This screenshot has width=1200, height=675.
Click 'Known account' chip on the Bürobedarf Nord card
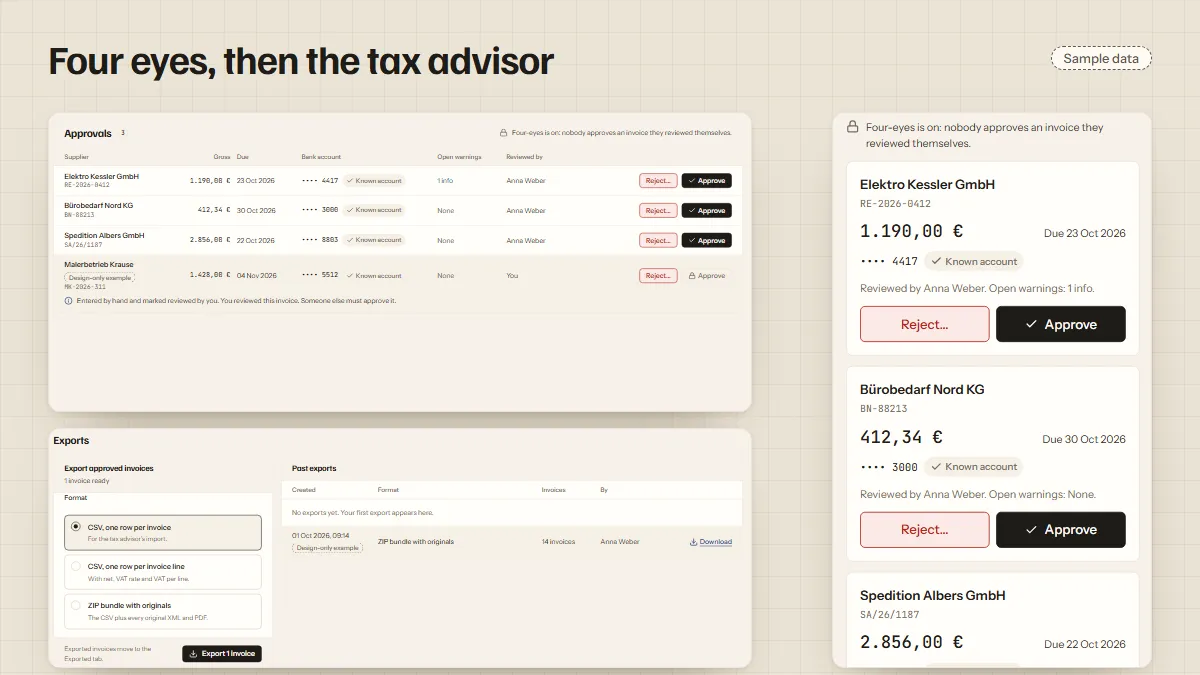pyautogui.click(x=973, y=467)
